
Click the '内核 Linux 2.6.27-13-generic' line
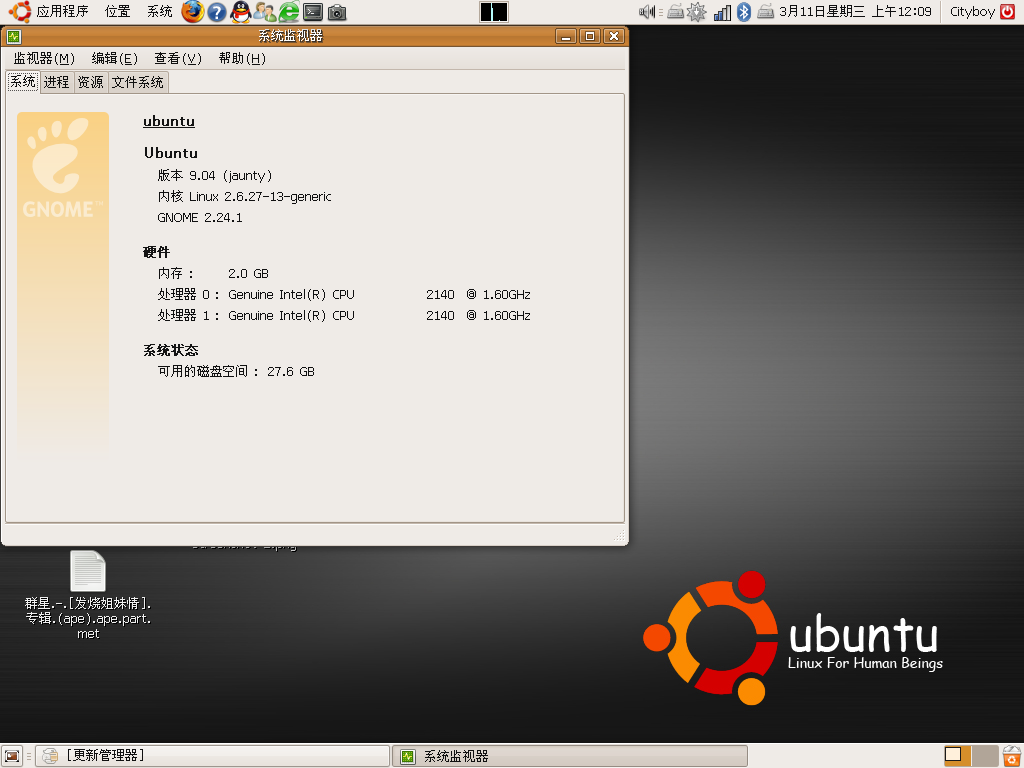pos(244,197)
